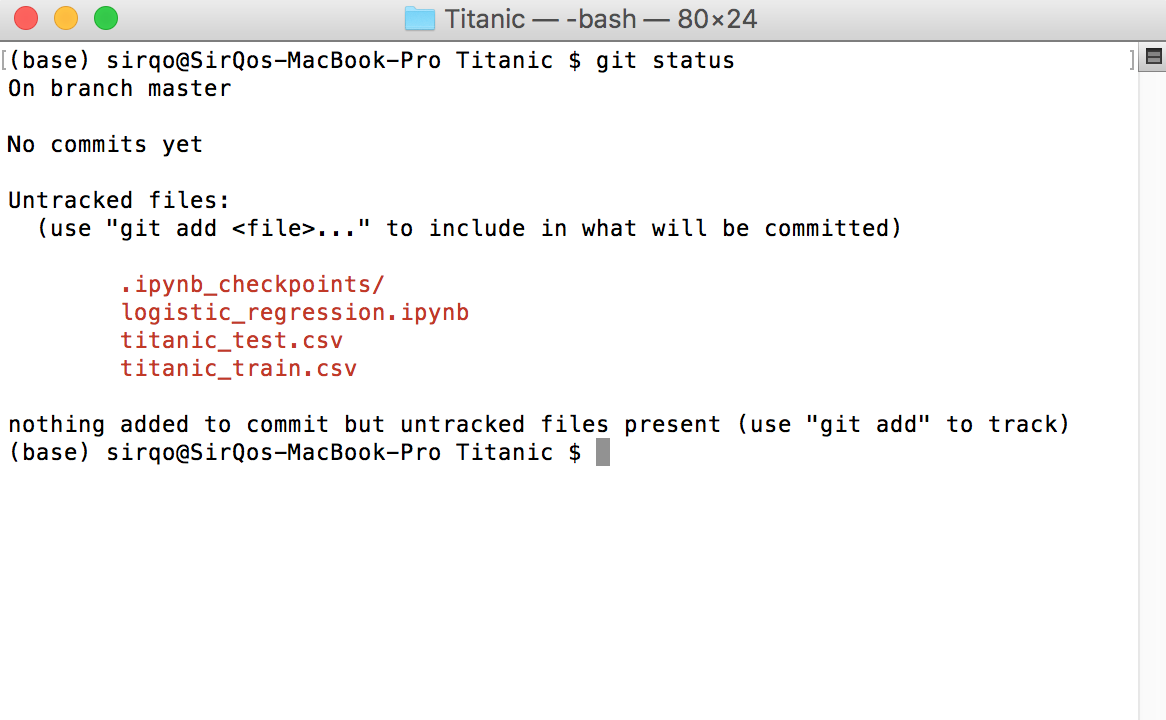Click the Titanic folder icon in title bar
Image resolution: width=1166 pixels, height=720 pixels.
pos(420,19)
